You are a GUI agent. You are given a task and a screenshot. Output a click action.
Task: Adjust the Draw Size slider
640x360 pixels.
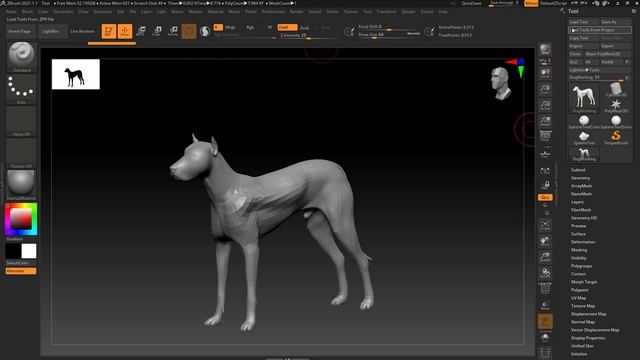(389, 35)
